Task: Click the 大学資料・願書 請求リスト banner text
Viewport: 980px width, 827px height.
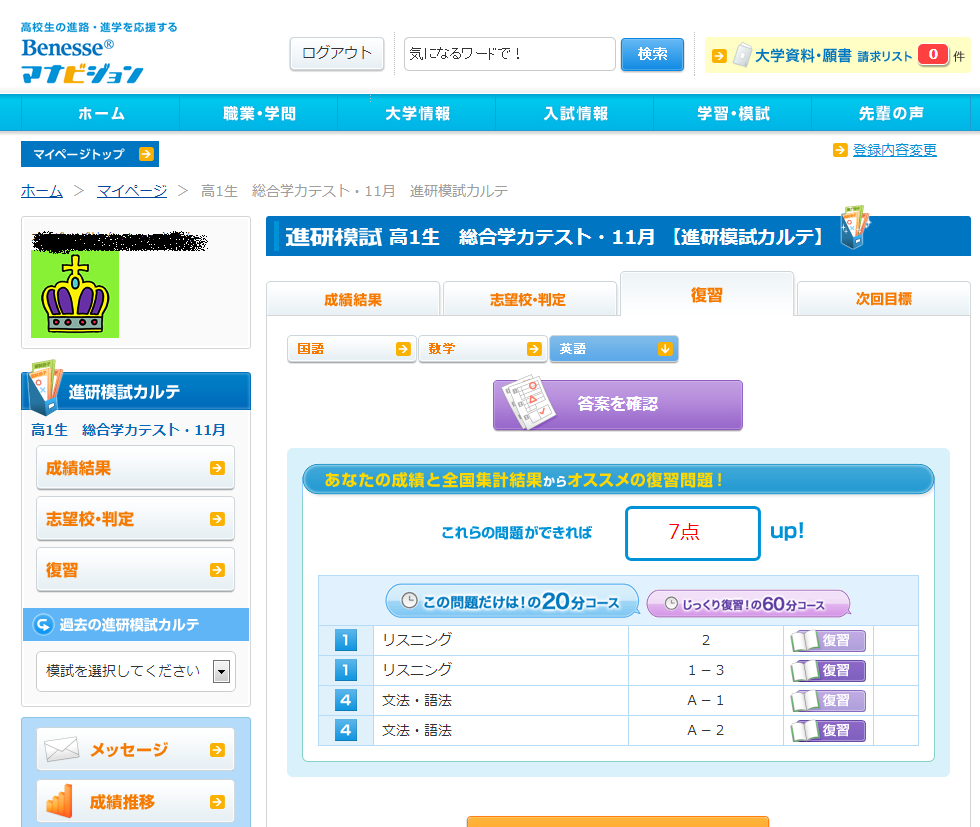Action: point(833,56)
